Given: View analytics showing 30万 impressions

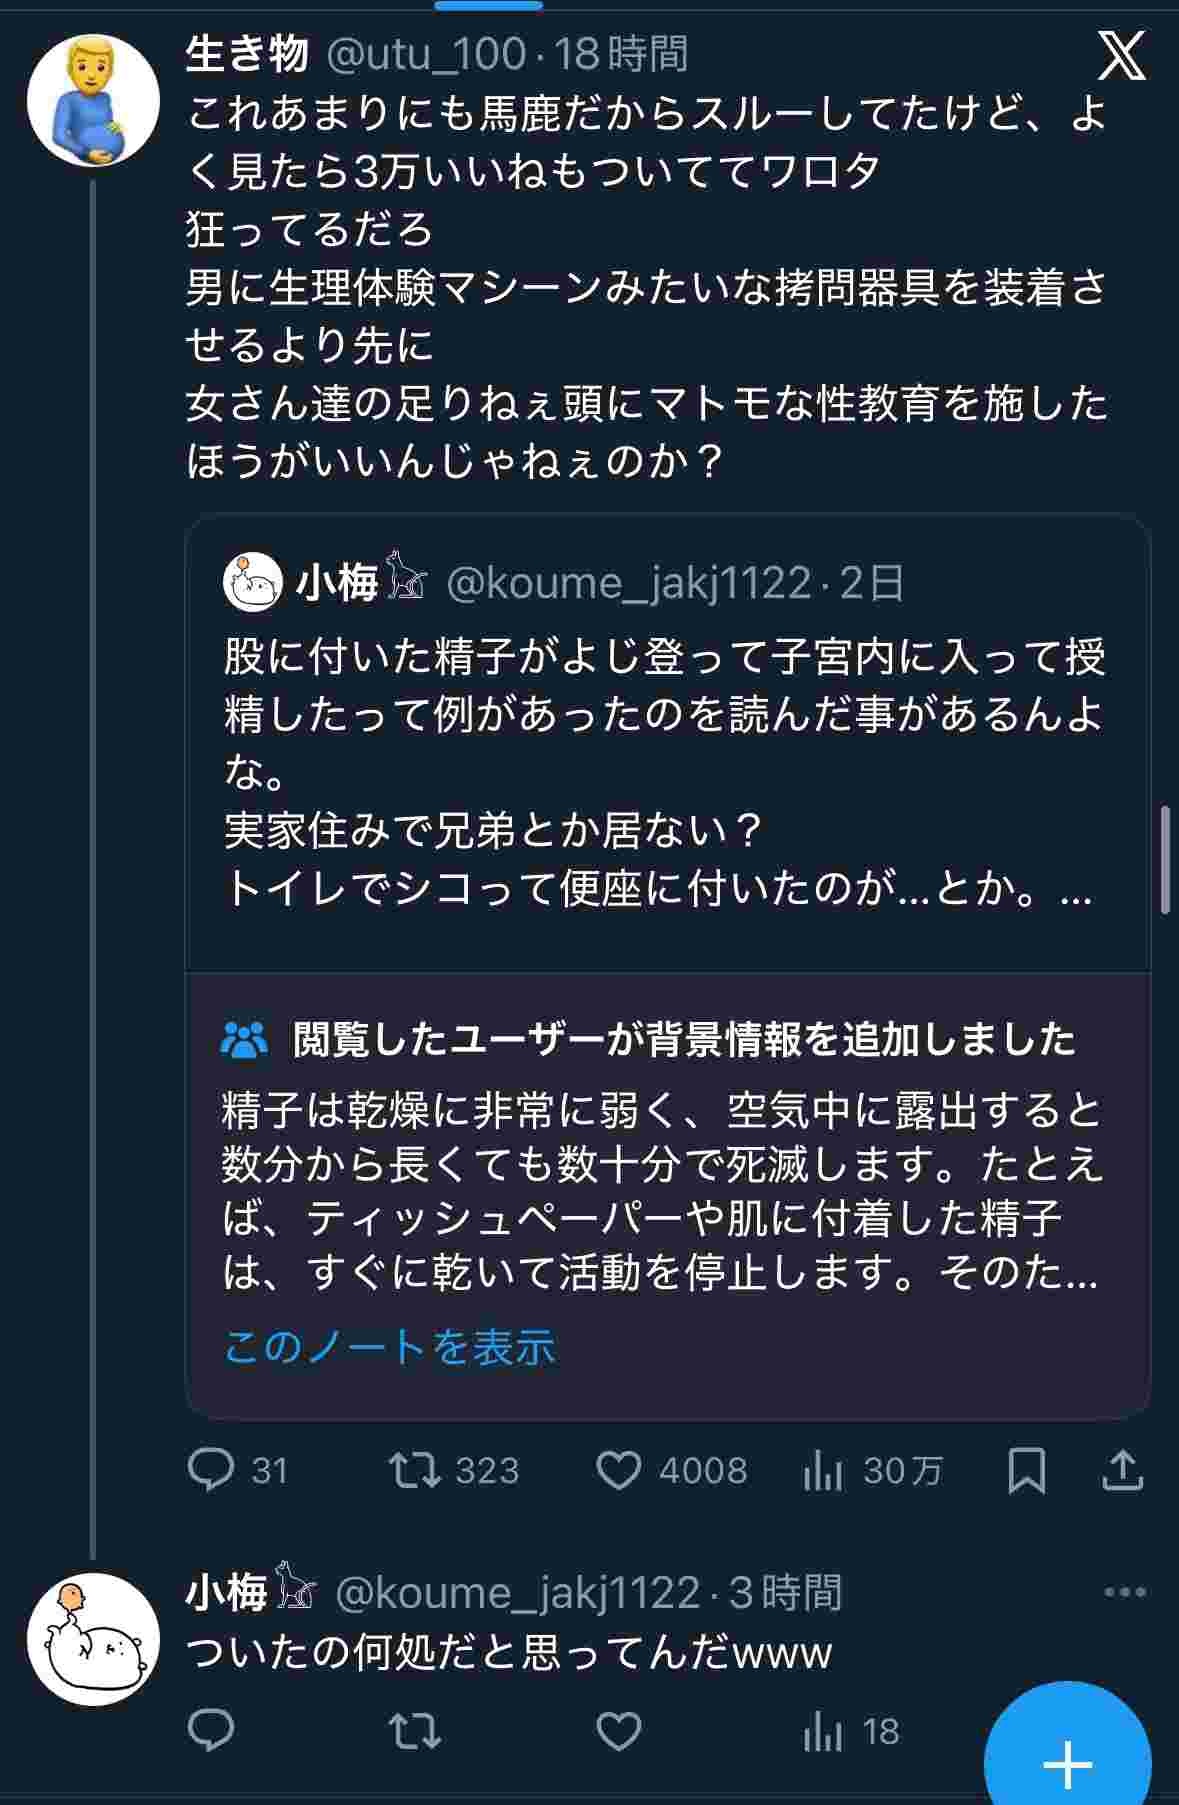Looking at the screenshot, I should pos(823,1470).
